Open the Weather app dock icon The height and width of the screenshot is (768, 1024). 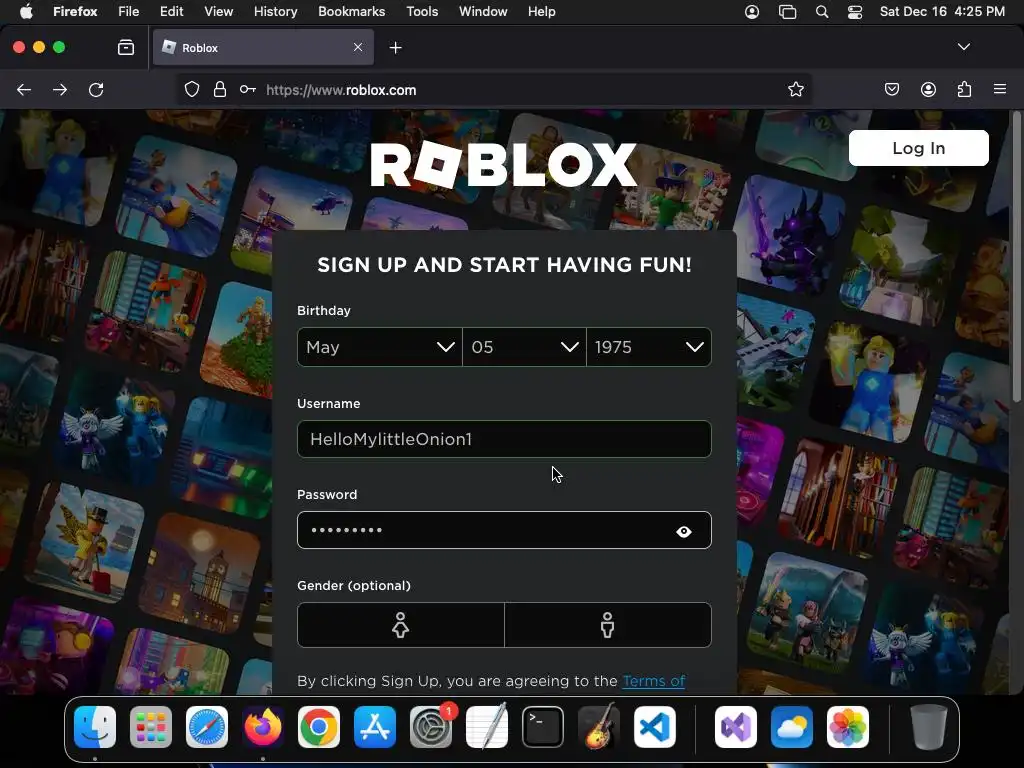pos(792,727)
